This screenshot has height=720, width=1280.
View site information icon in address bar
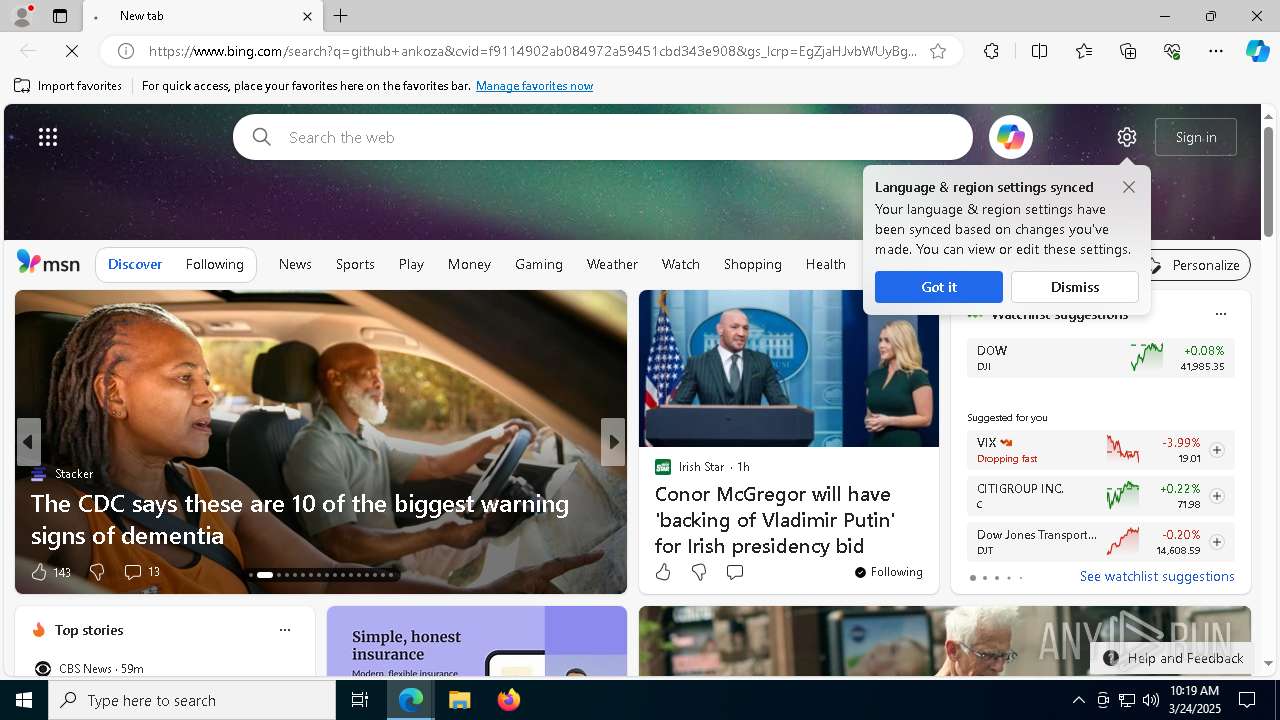pyautogui.click(x=126, y=51)
